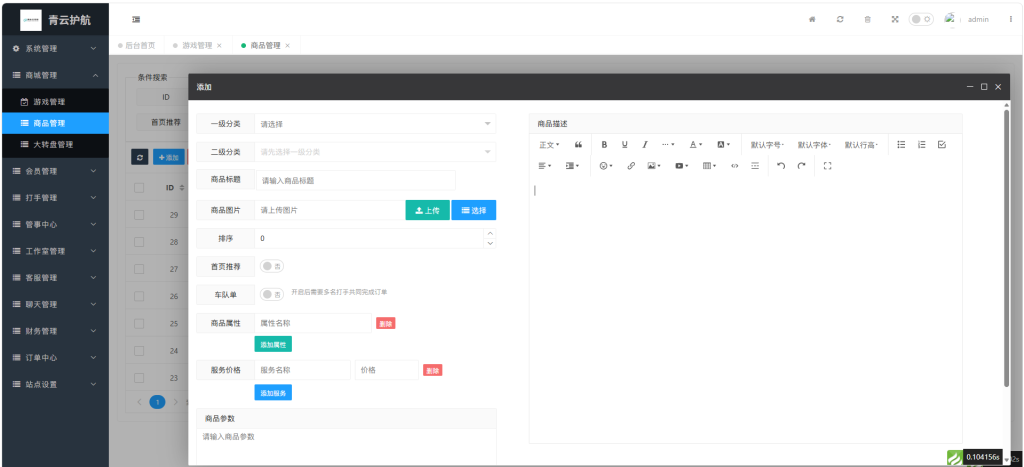Insert a link using the link icon

[631, 165]
